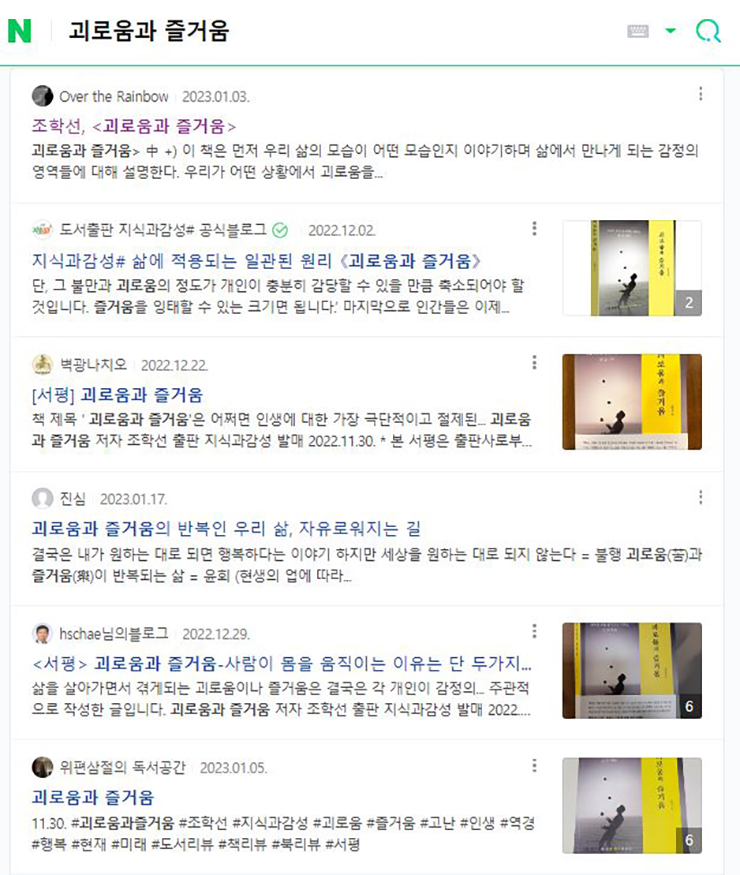The height and width of the screenshot is (875, 740).
Task: Open the 벽광나치오 post book cover thumbnail
Action: [x=632, y=402]
